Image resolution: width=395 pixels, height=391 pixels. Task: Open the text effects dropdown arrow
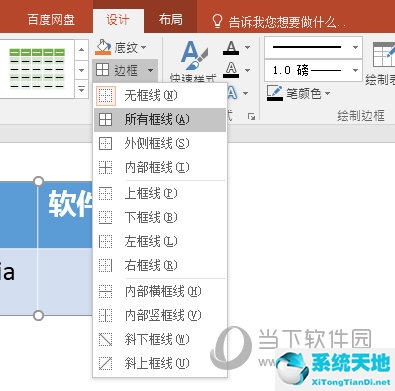click(x=246, y=93)
